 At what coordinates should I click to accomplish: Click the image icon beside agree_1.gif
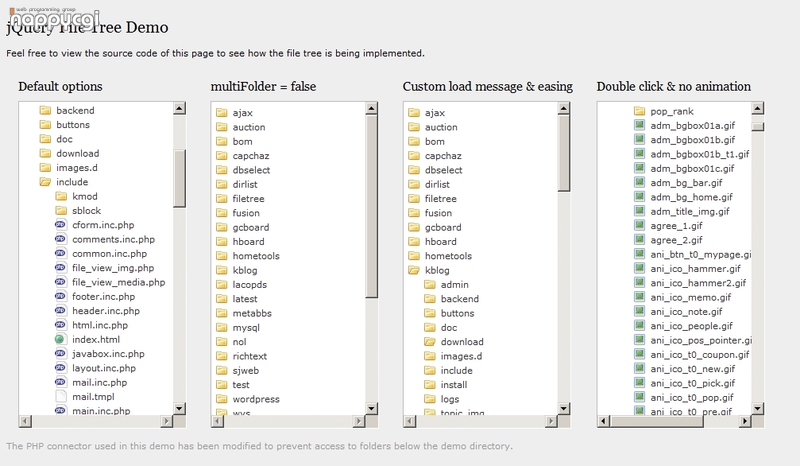click(639, 225)
